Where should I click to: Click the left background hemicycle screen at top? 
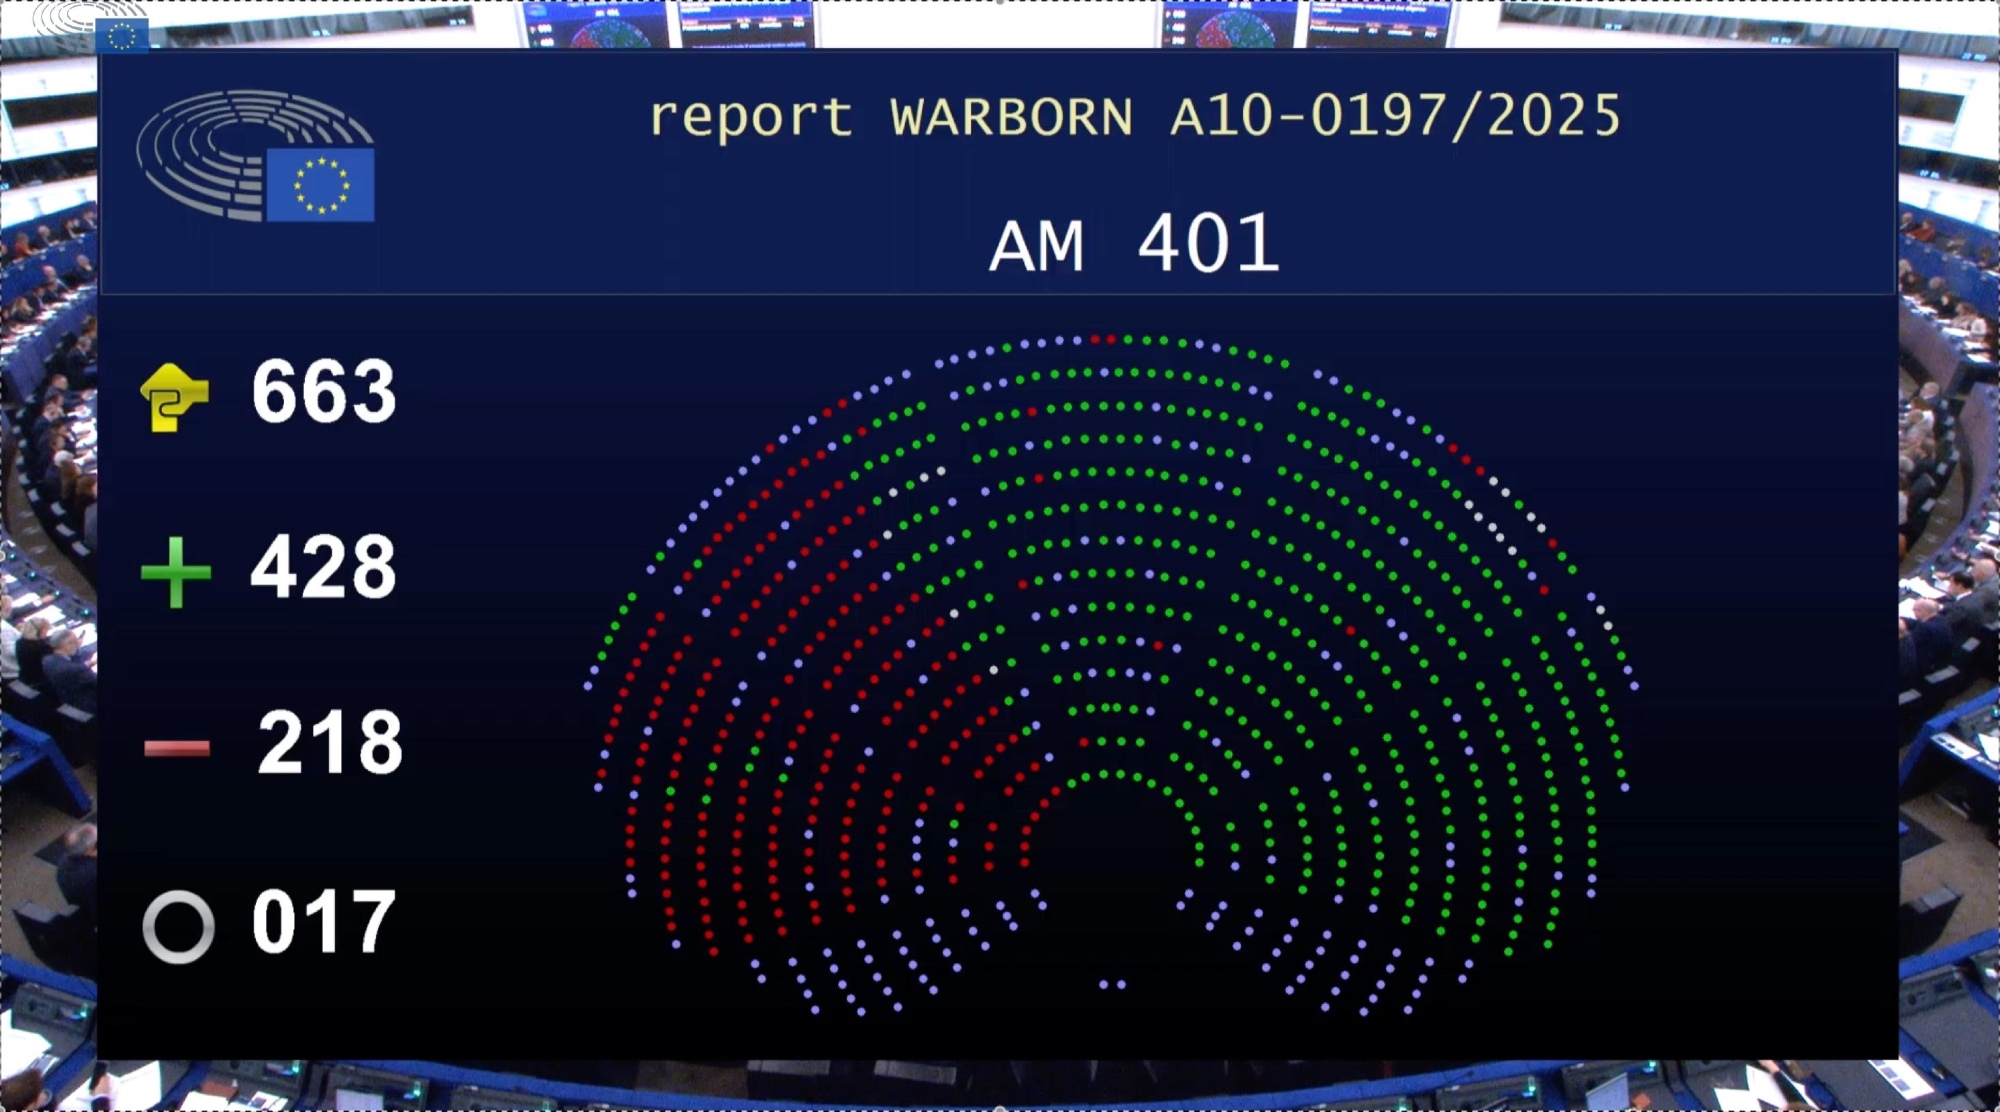596,24
